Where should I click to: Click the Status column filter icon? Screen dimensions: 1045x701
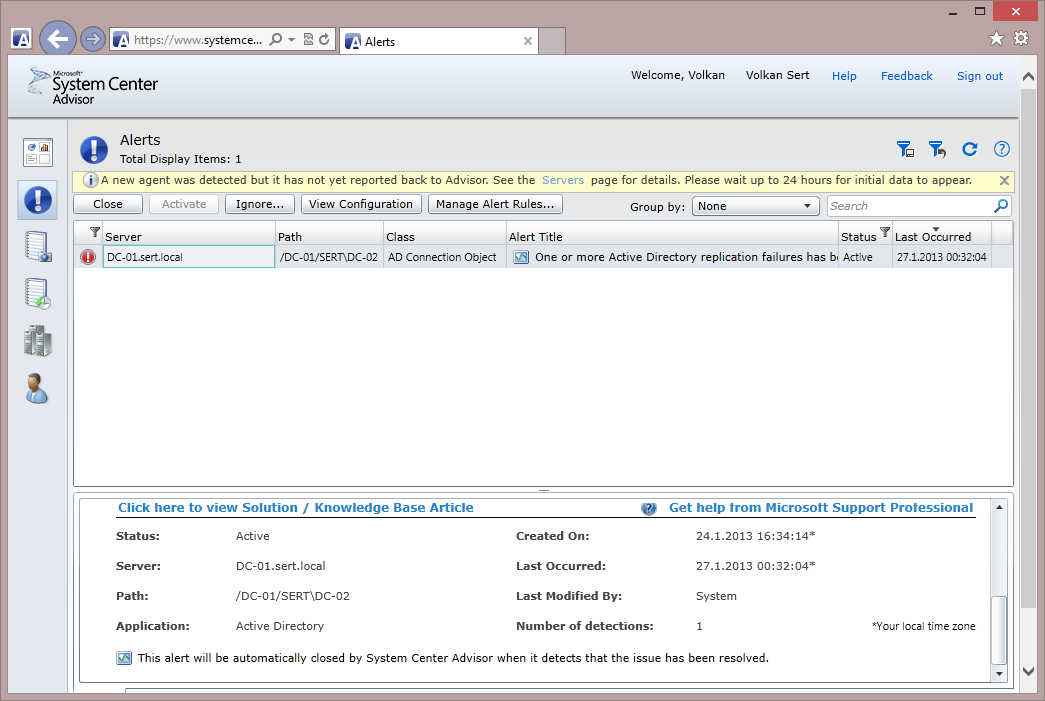885,232
